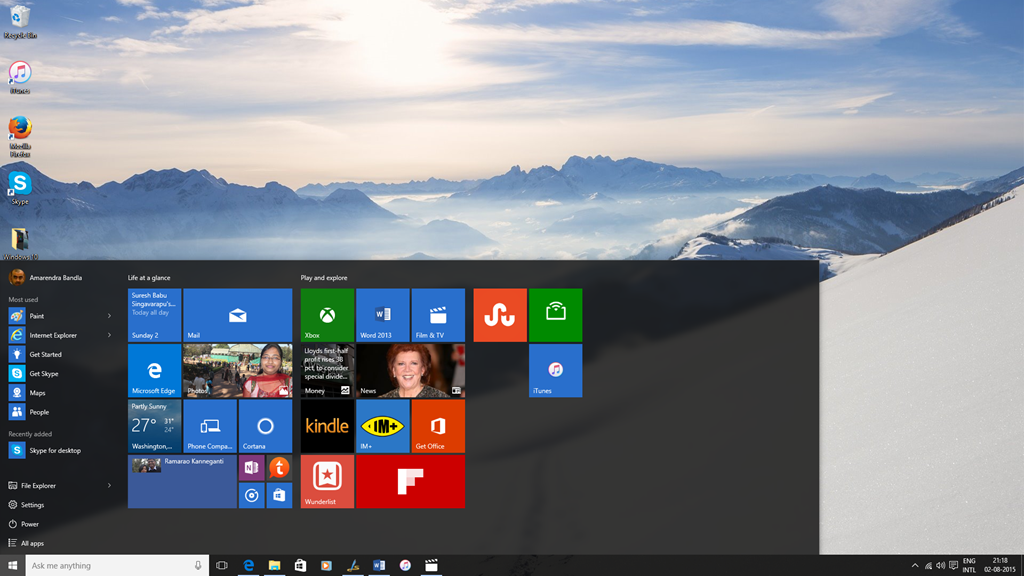
Task: Click the pen-and-signature taskbar icon
Action: [353, 566]
